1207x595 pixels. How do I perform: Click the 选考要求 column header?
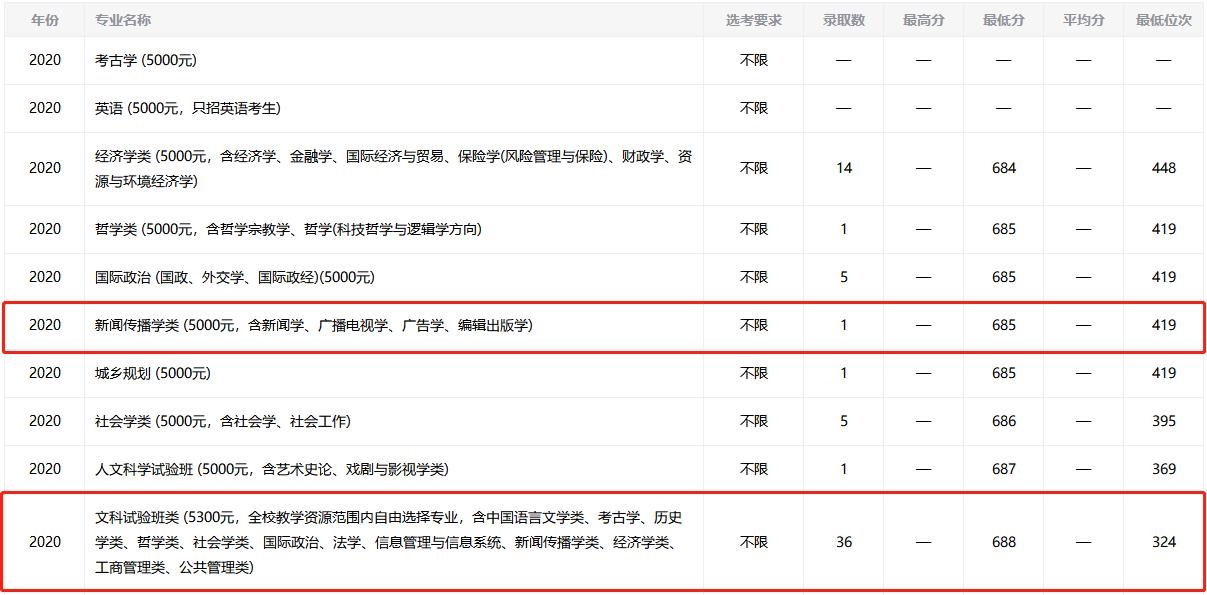pyautogui.click(x=753, y=18)
